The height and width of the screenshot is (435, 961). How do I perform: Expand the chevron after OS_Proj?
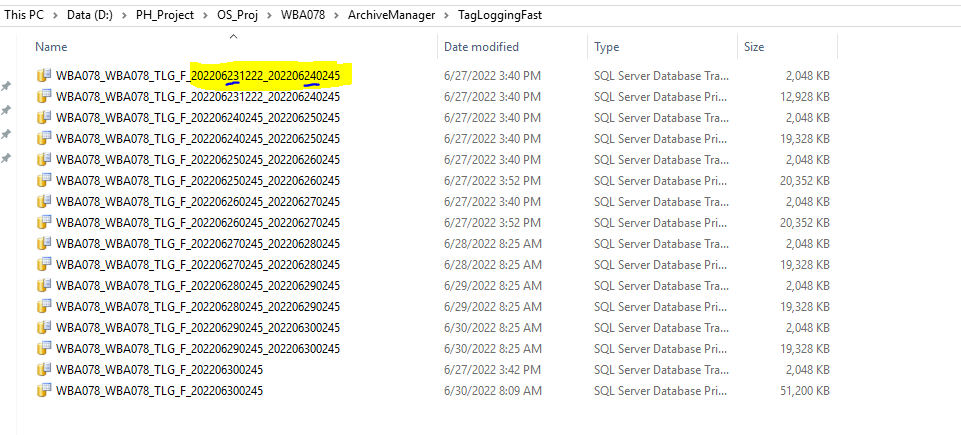pyautogui.click(x=270, y=15)
